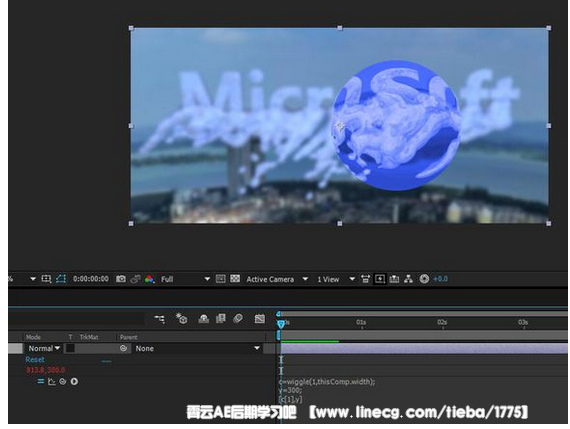Toggle pixel aspect ratio correction icon
Viewport: 570px width, 429px height.
365,279
